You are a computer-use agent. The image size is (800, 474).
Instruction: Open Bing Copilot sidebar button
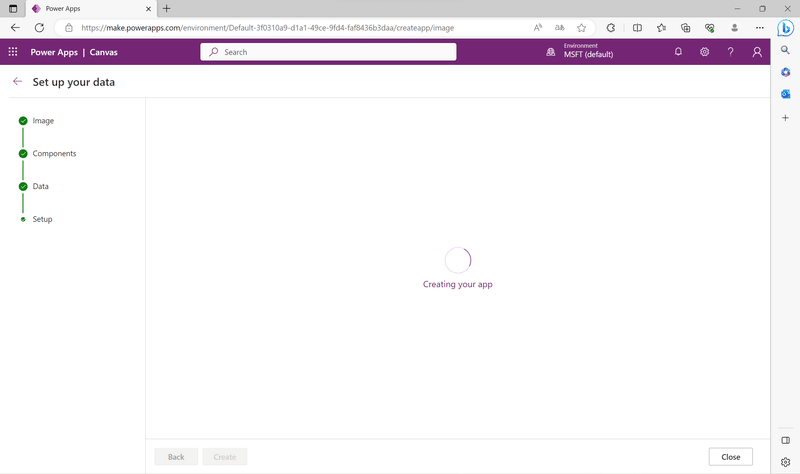point(785,28)
